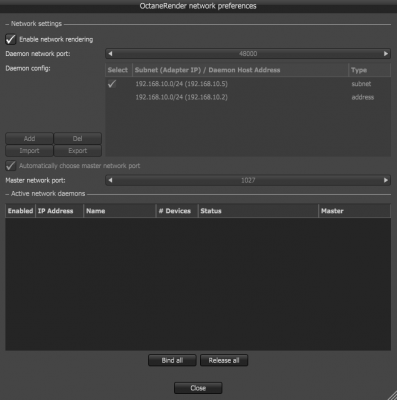Sort by # Devices column header

point(177,211)
